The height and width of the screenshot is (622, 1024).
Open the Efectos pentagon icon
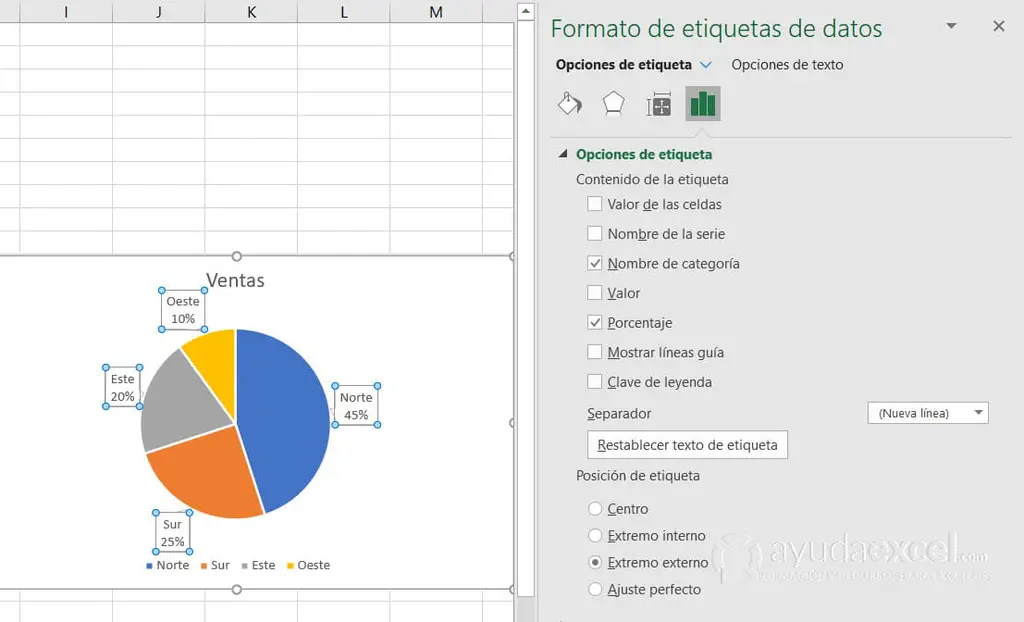[613, 103]
